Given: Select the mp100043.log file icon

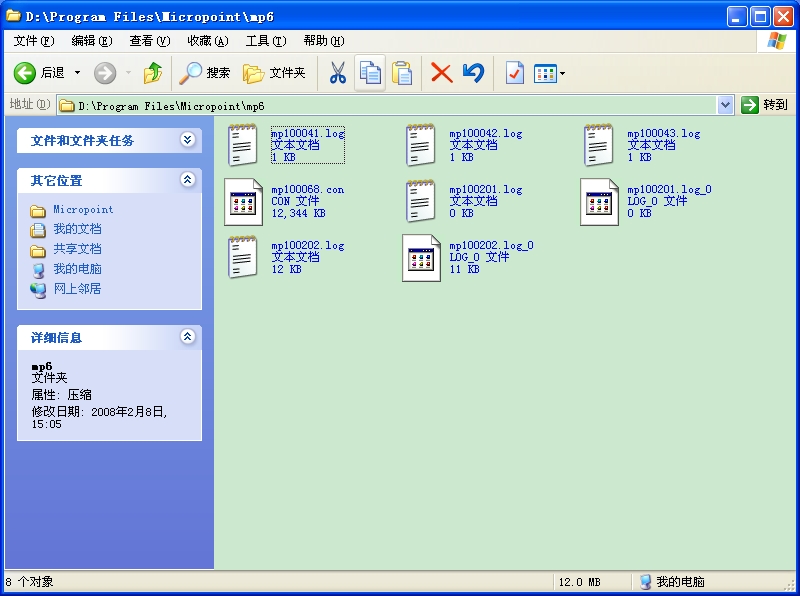Looking at the screenshot, I should [x=598, y=145].
